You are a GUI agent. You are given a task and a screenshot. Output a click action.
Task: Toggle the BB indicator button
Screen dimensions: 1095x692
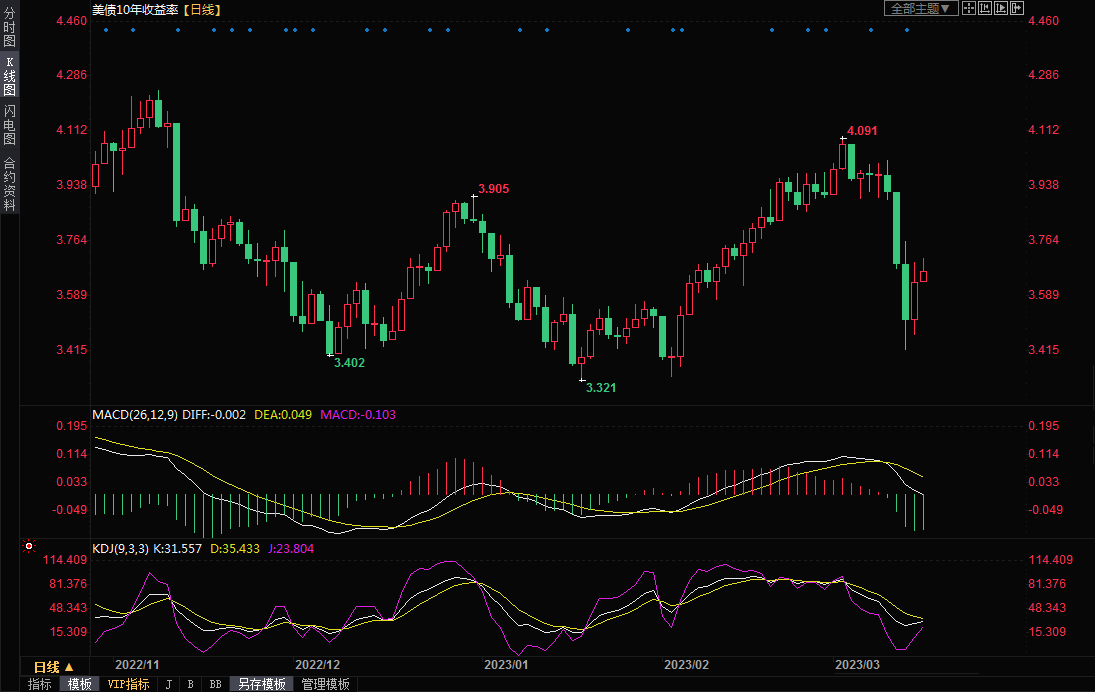point(215,684)
